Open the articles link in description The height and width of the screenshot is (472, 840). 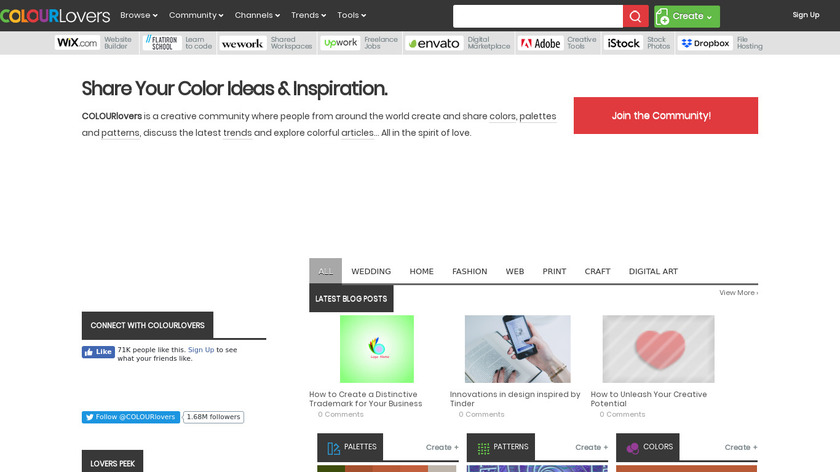click(x=357, y=132)
